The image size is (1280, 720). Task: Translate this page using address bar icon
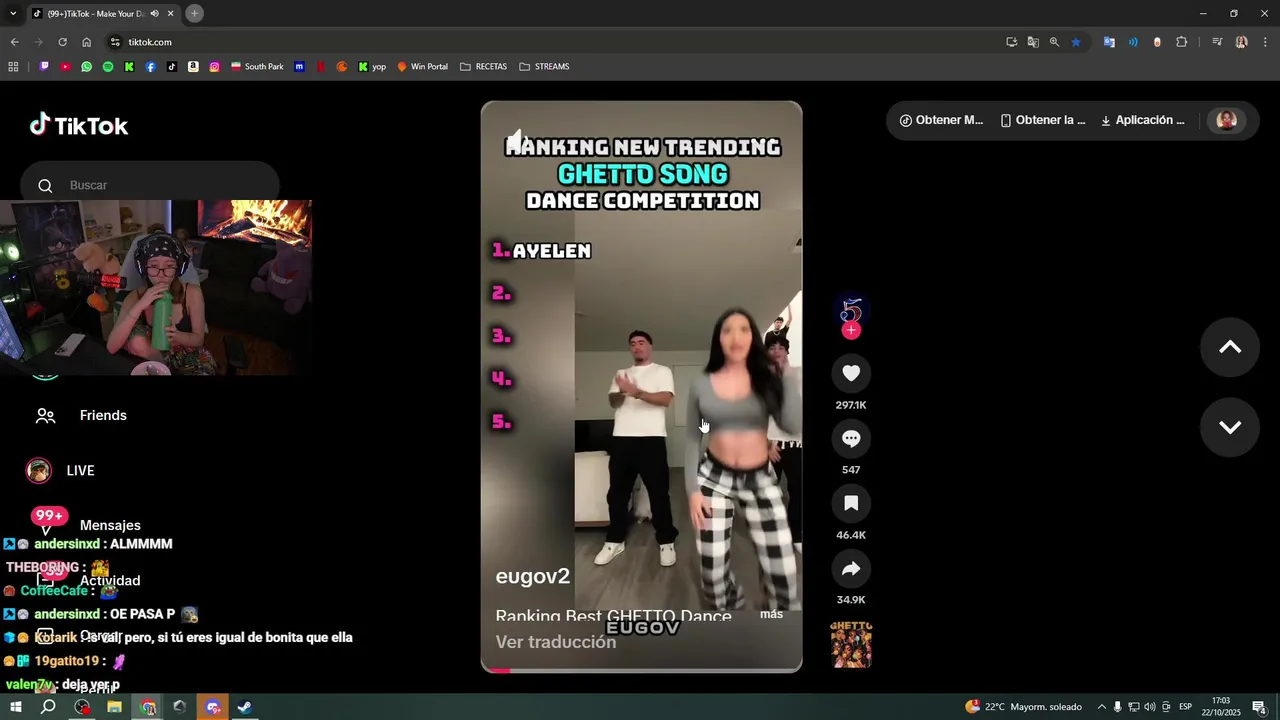pos(1033,42)
